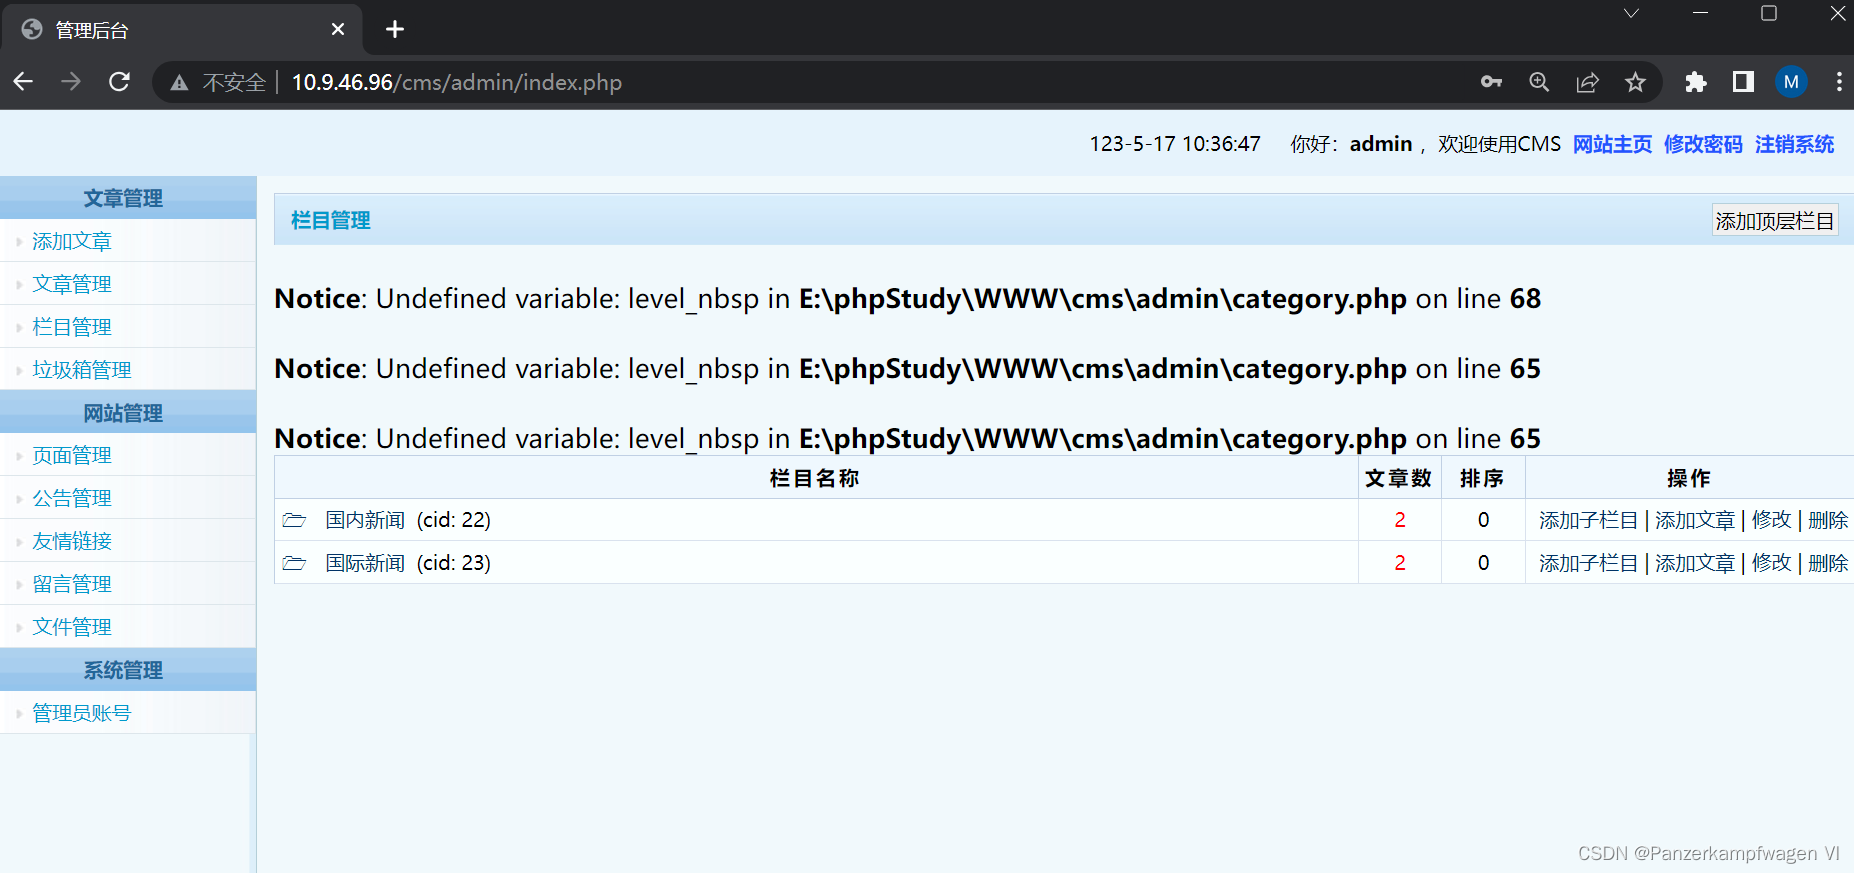This screenshot has width=1854, height=873.
Task: Click the 排序 column header
Action: (1482, 478)
